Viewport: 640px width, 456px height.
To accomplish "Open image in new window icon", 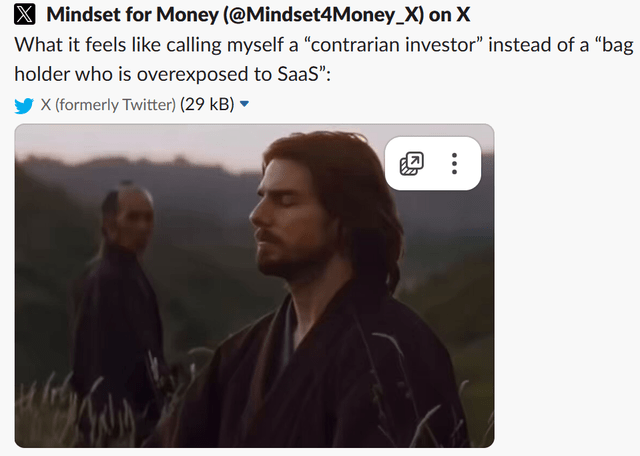I will (411, 164).
